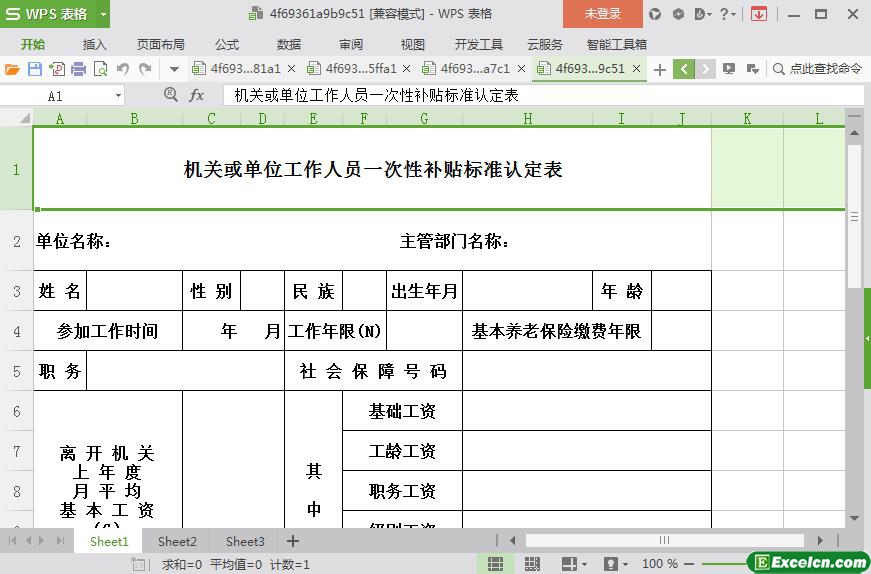Open the 视图 ribbon tab
The width and height of the screenshot is (871, 574).
coord(412,44)
